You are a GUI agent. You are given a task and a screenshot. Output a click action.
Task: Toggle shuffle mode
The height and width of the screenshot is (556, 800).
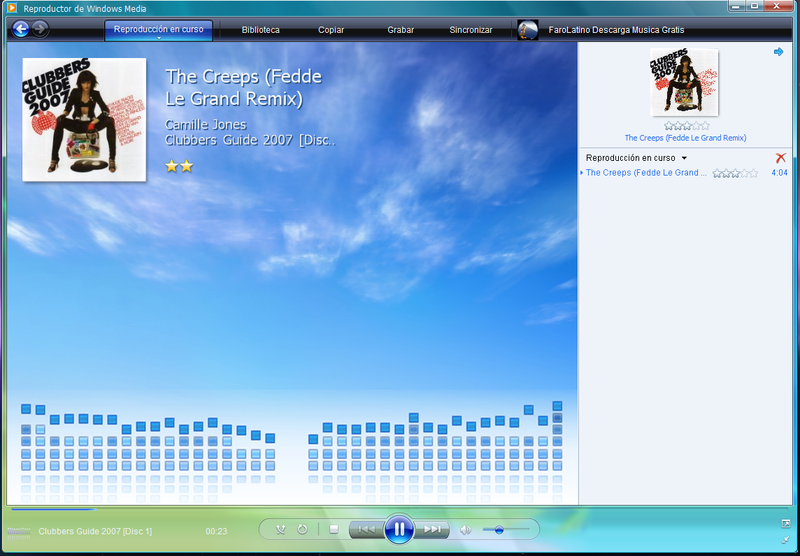[280, 529]
